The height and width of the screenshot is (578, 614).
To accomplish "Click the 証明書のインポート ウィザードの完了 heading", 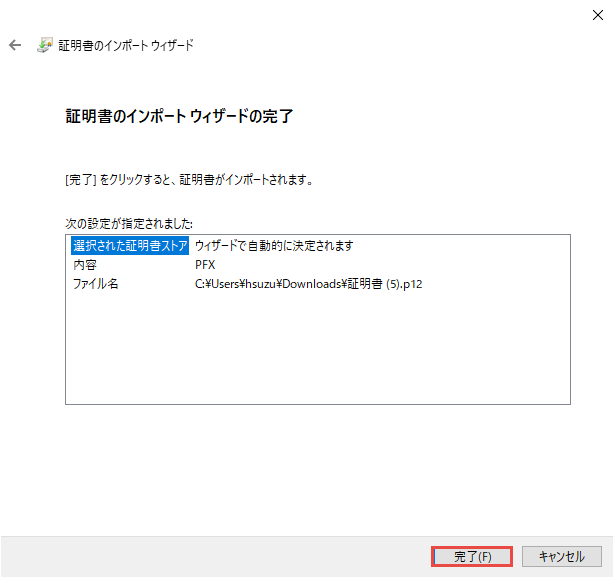I will coord(178,117).
